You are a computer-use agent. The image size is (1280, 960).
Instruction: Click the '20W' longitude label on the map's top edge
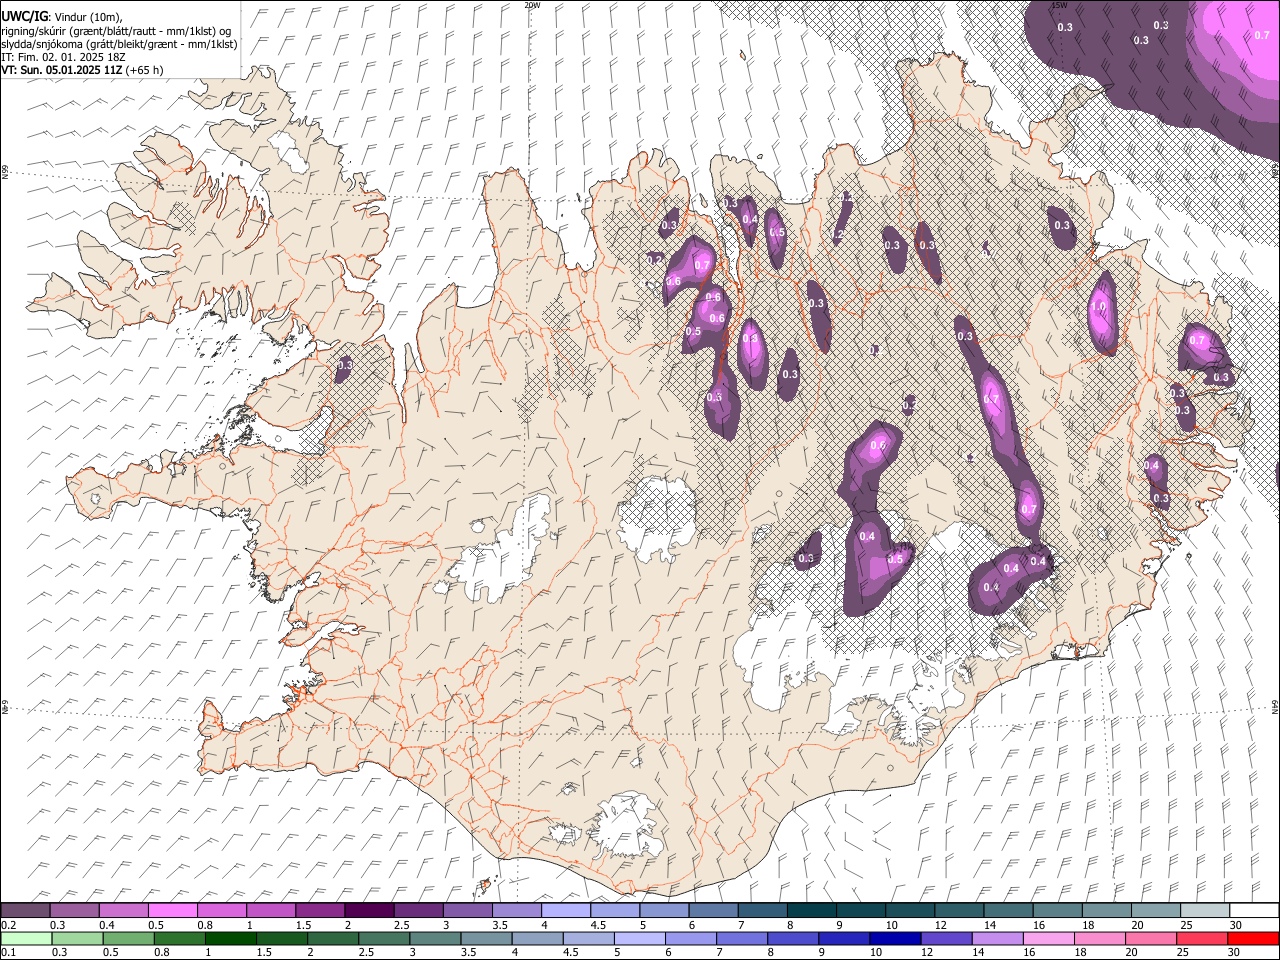point(532,5)
